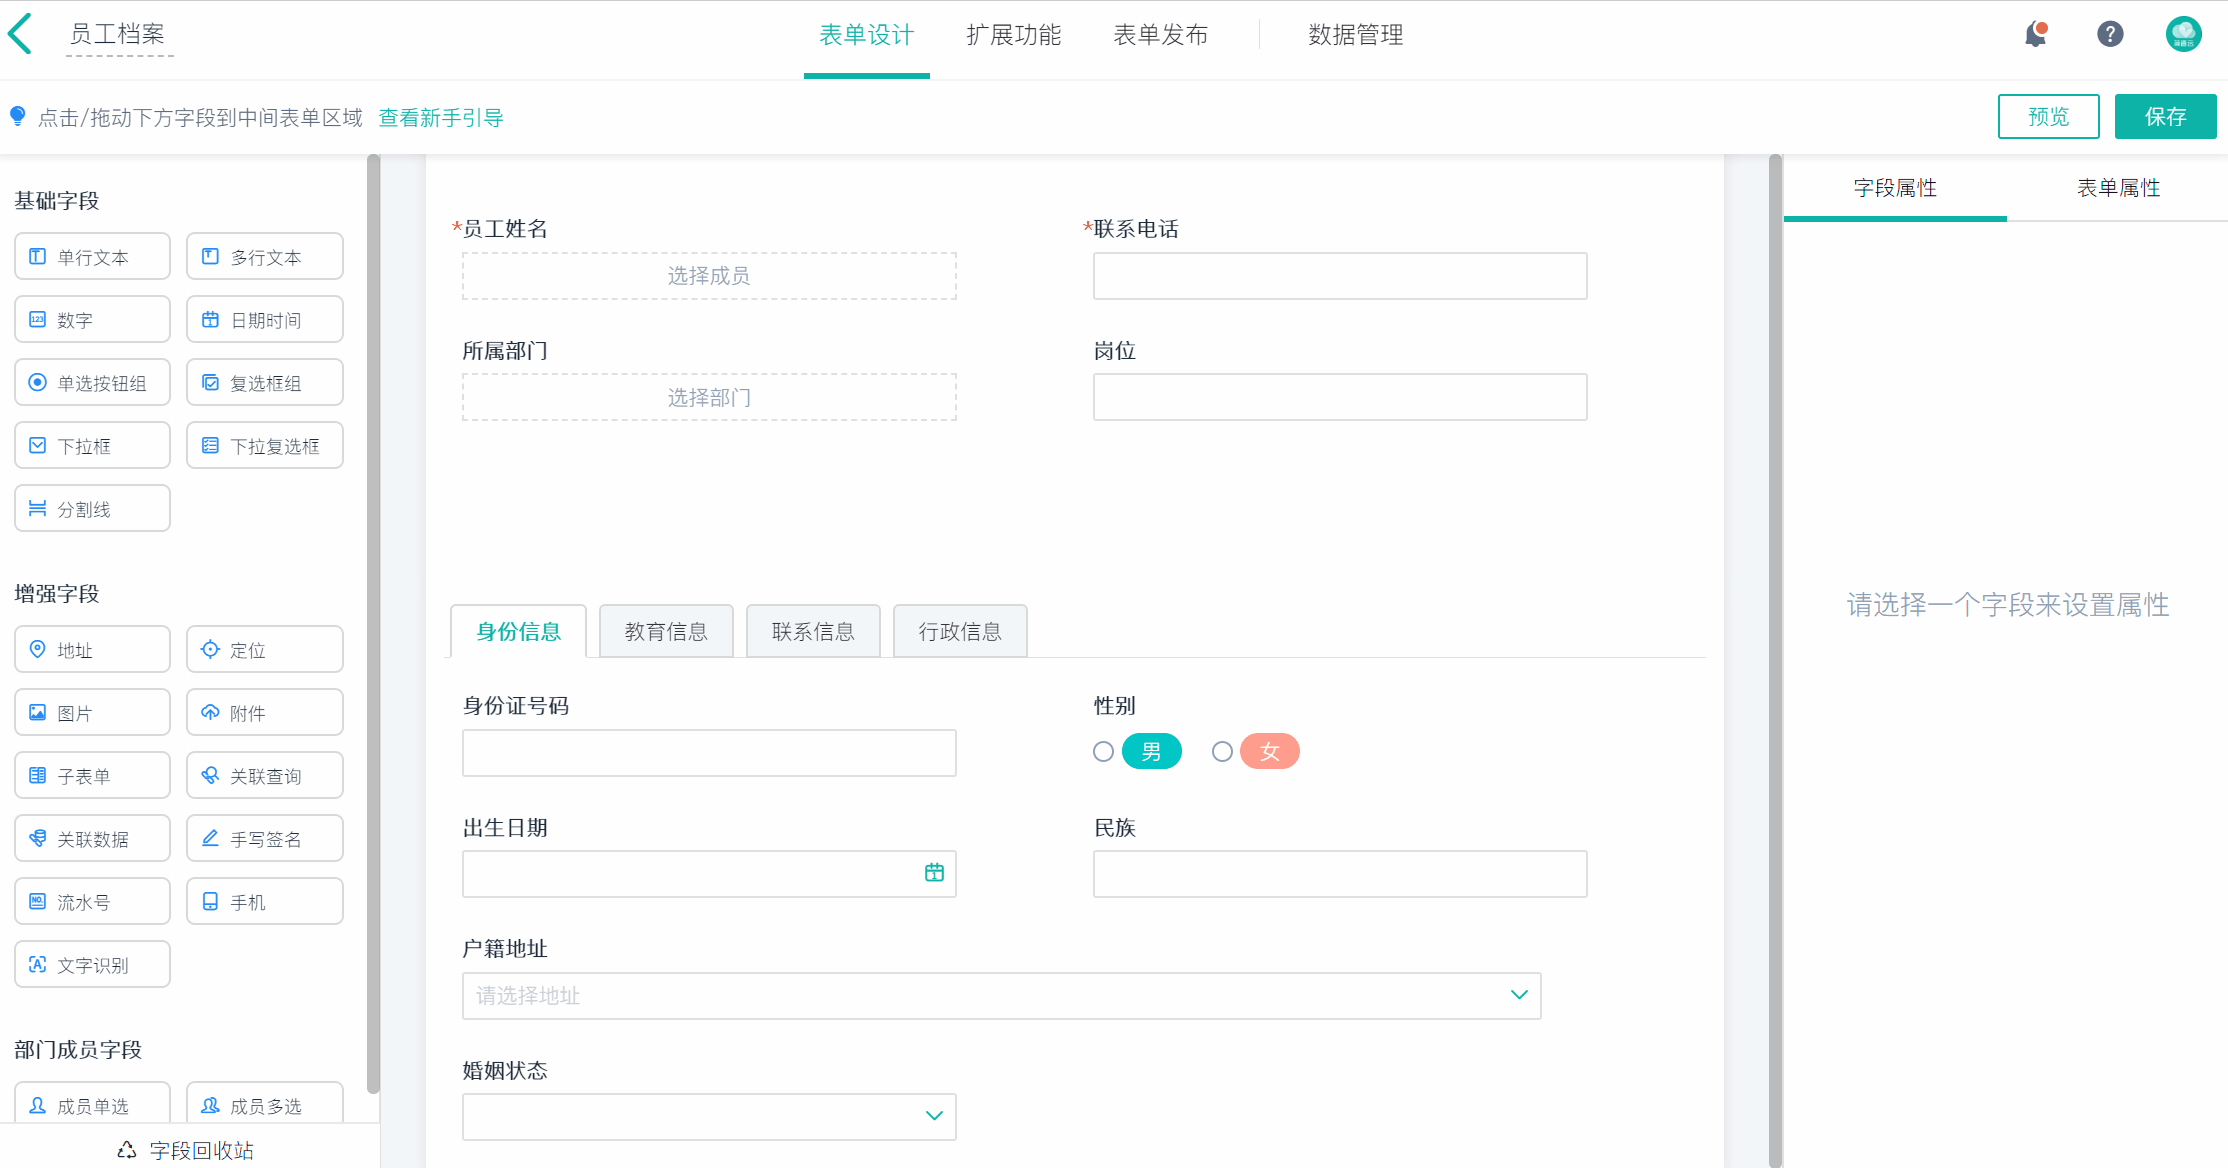
Task: Add a 子表单 sub-form field
Action: 92,775
